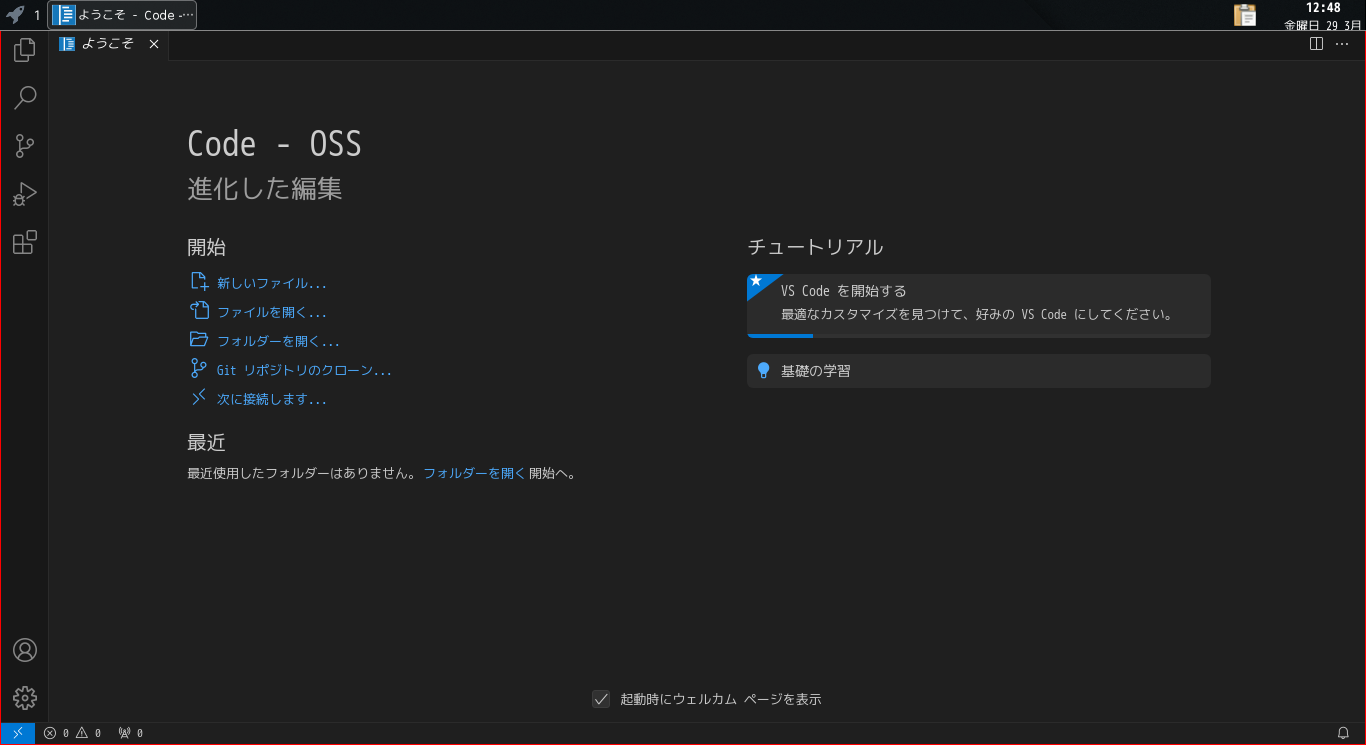
Task: Open the Run and Debug view icon
Action: [x=25, y=194]
